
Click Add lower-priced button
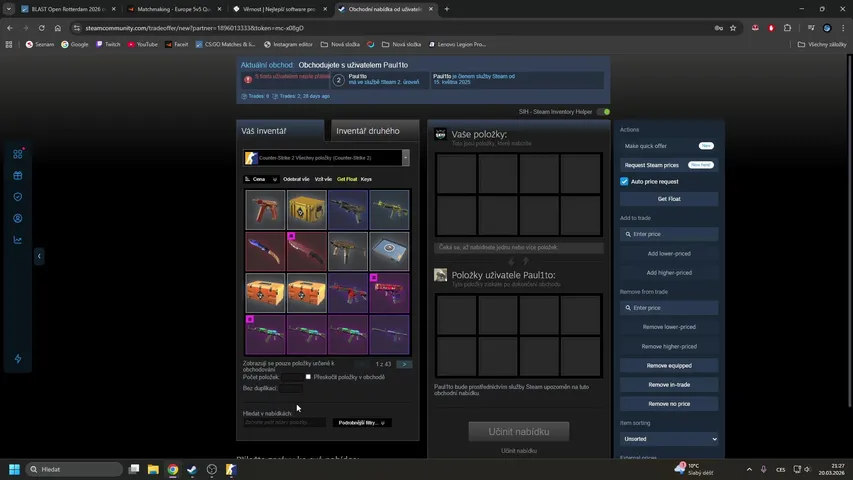[669, 254]
